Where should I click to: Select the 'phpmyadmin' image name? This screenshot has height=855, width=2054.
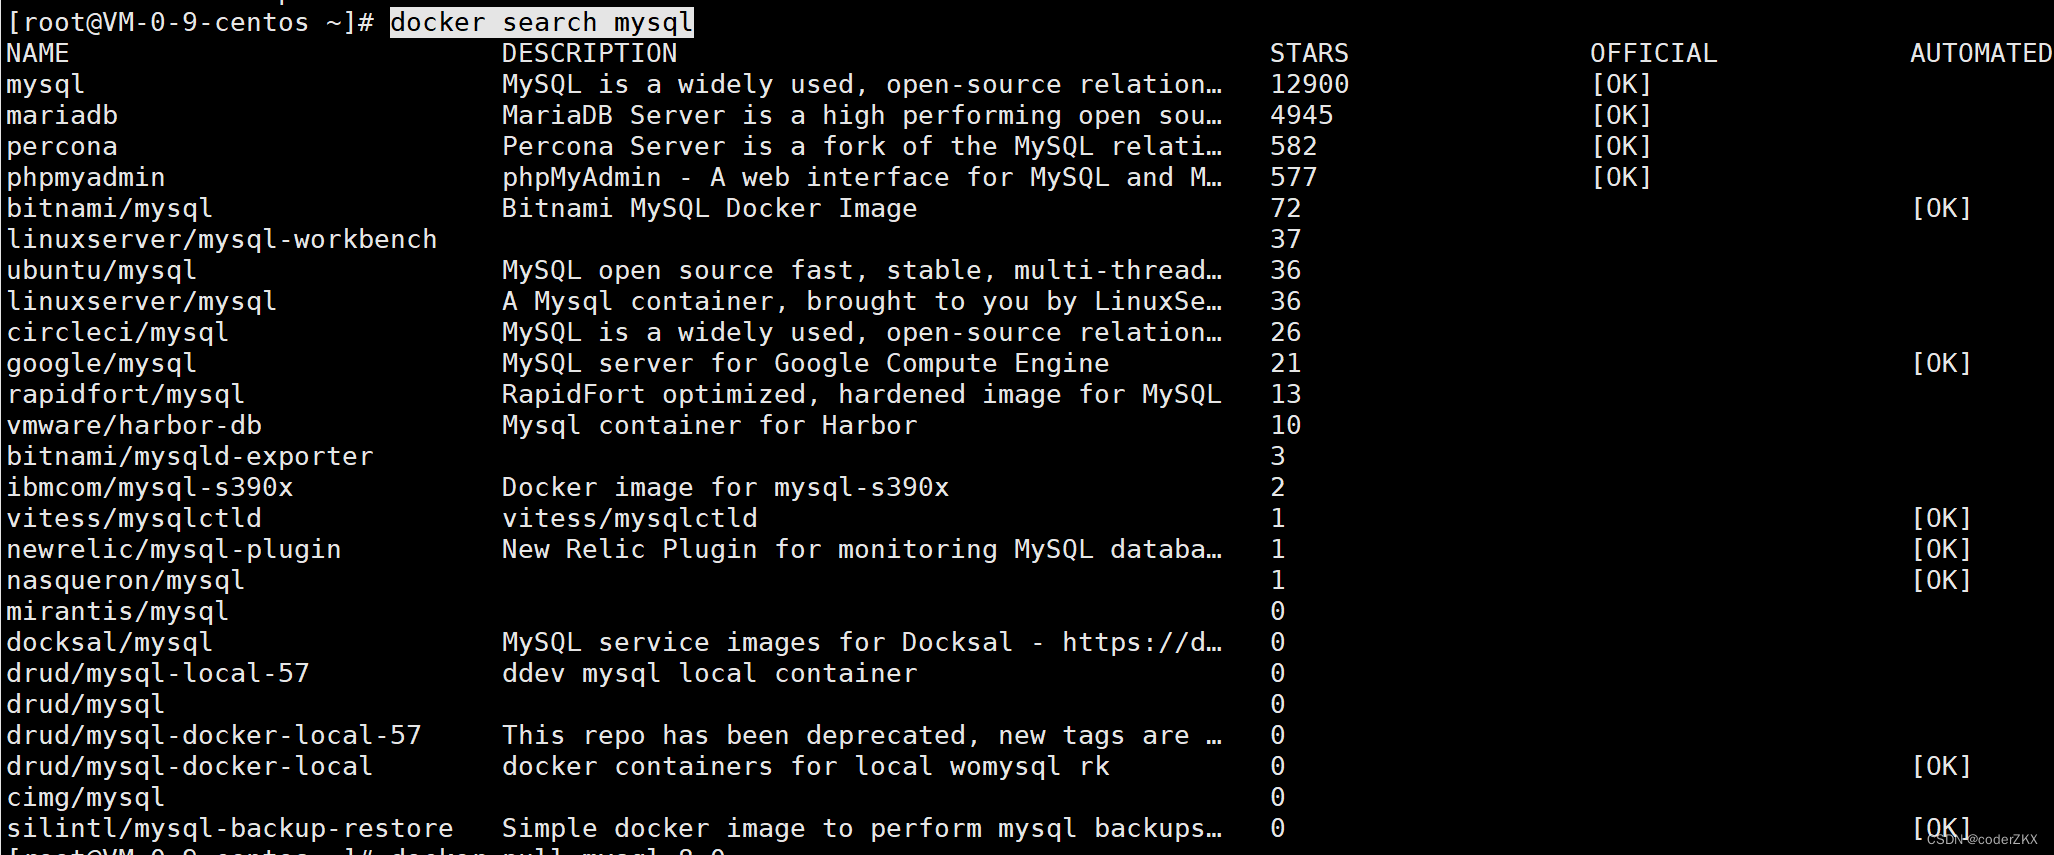point(86,177)
